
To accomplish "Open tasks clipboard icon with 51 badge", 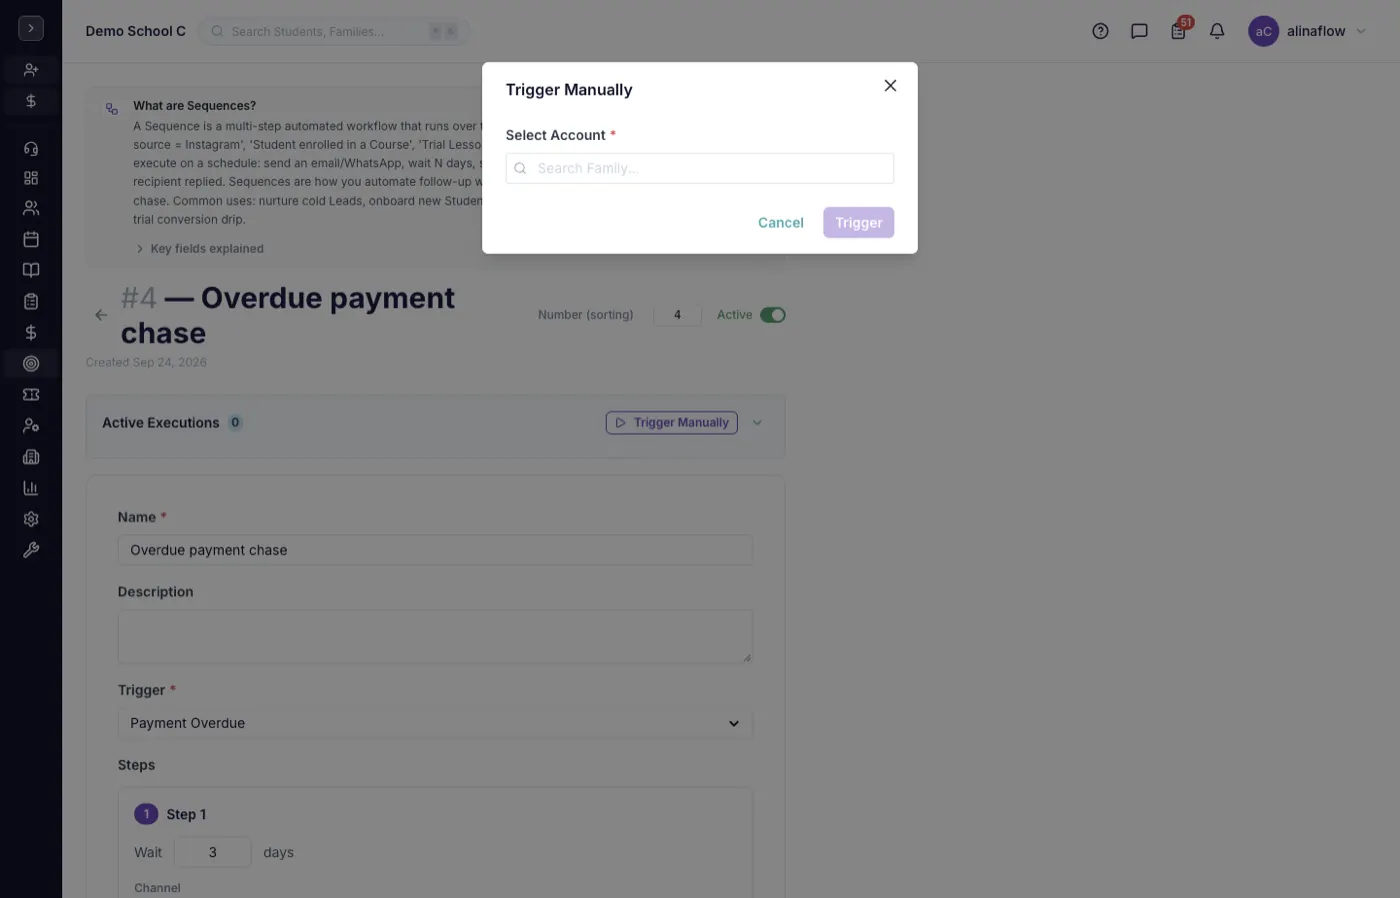I will point(1179,31).
